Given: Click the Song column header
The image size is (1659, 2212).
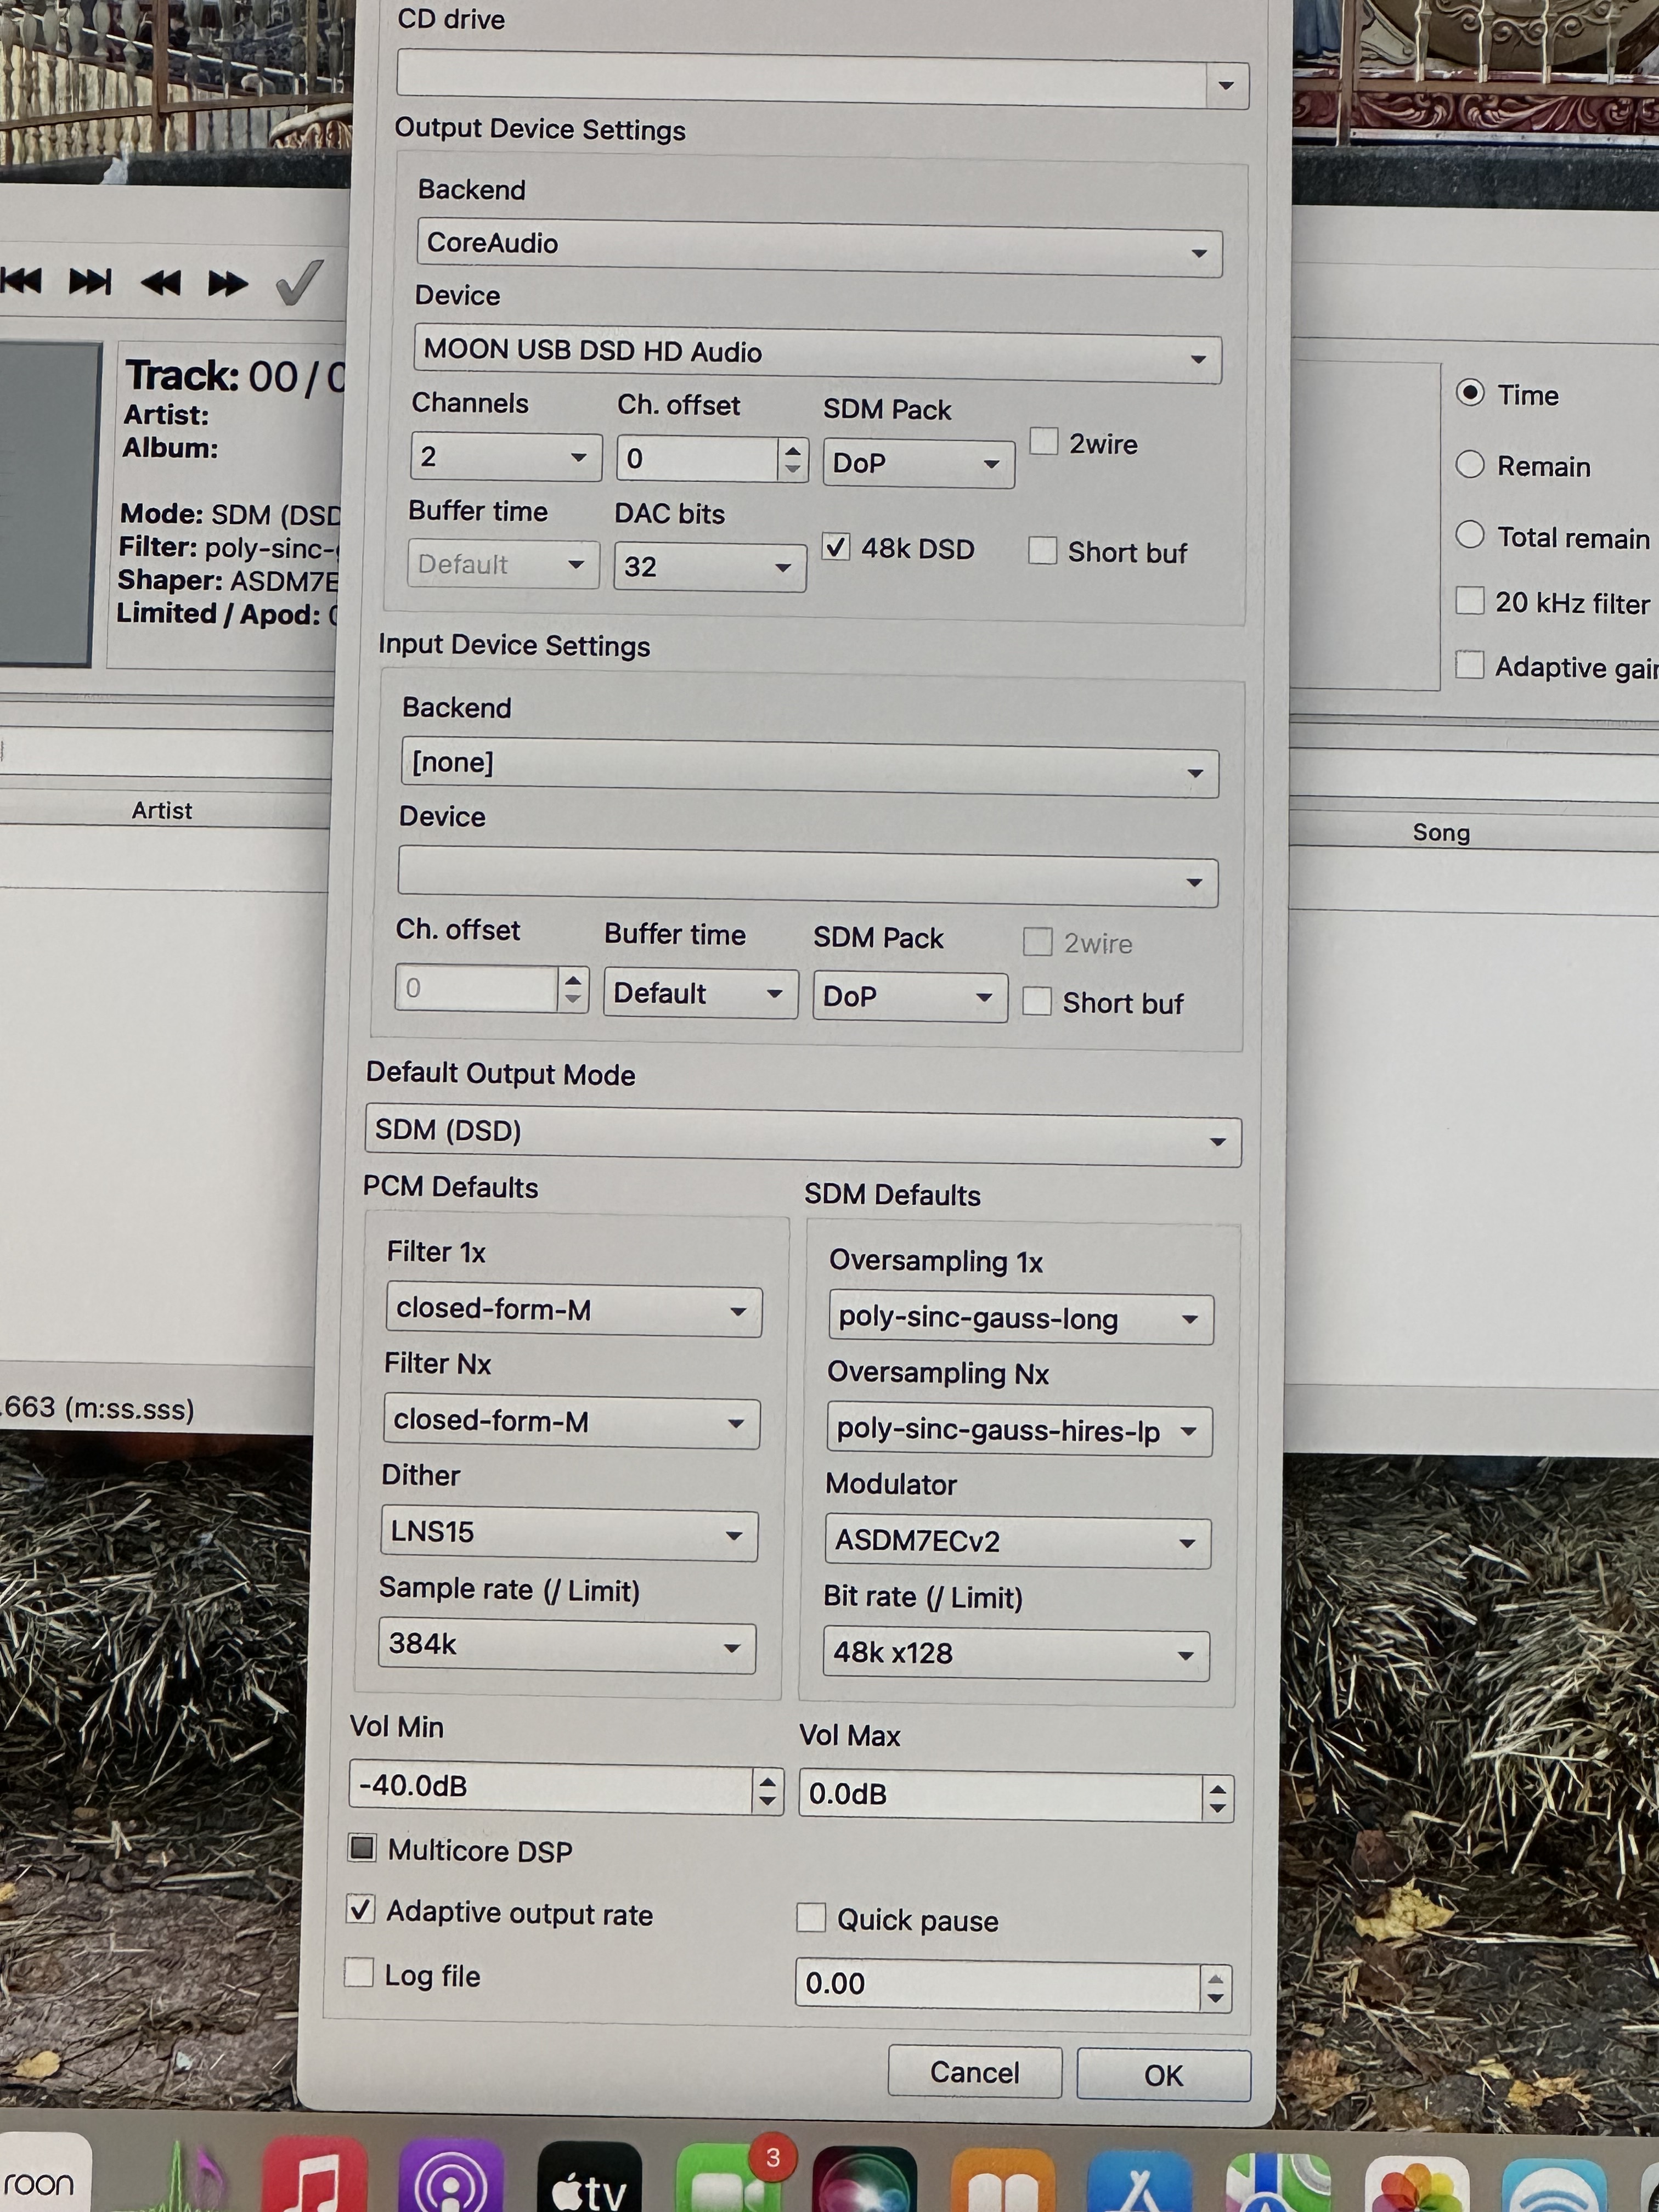Looking at the screenshot, I should tap(1441, 833).
